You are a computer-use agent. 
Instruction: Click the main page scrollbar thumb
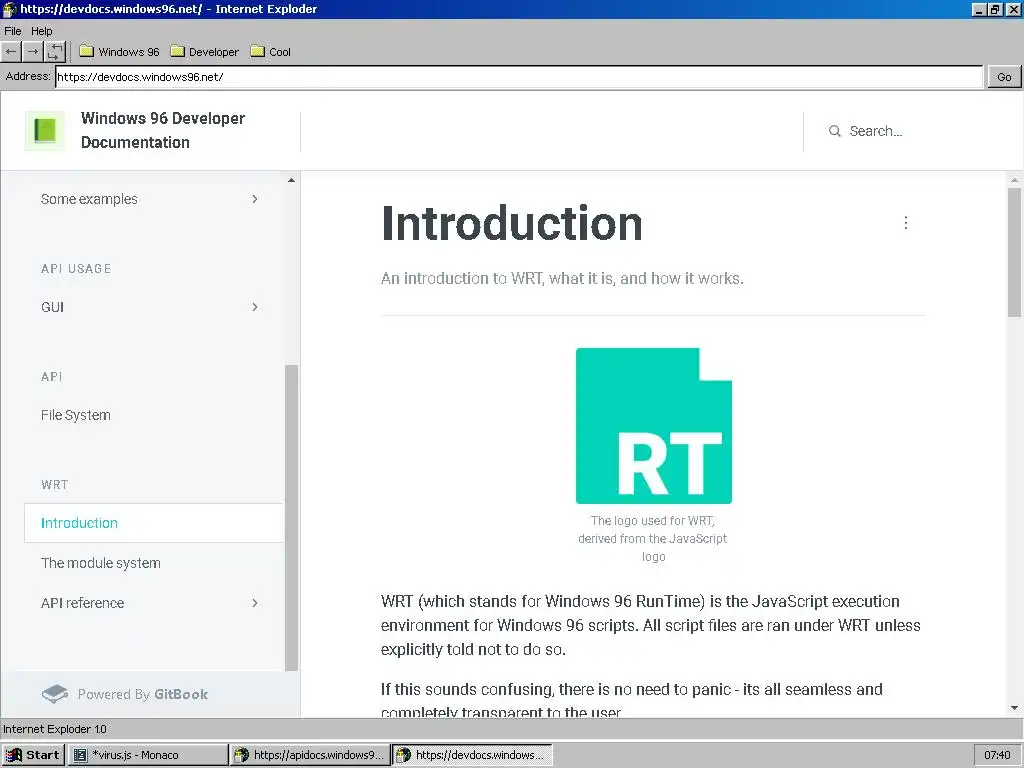pos(1014,252)
